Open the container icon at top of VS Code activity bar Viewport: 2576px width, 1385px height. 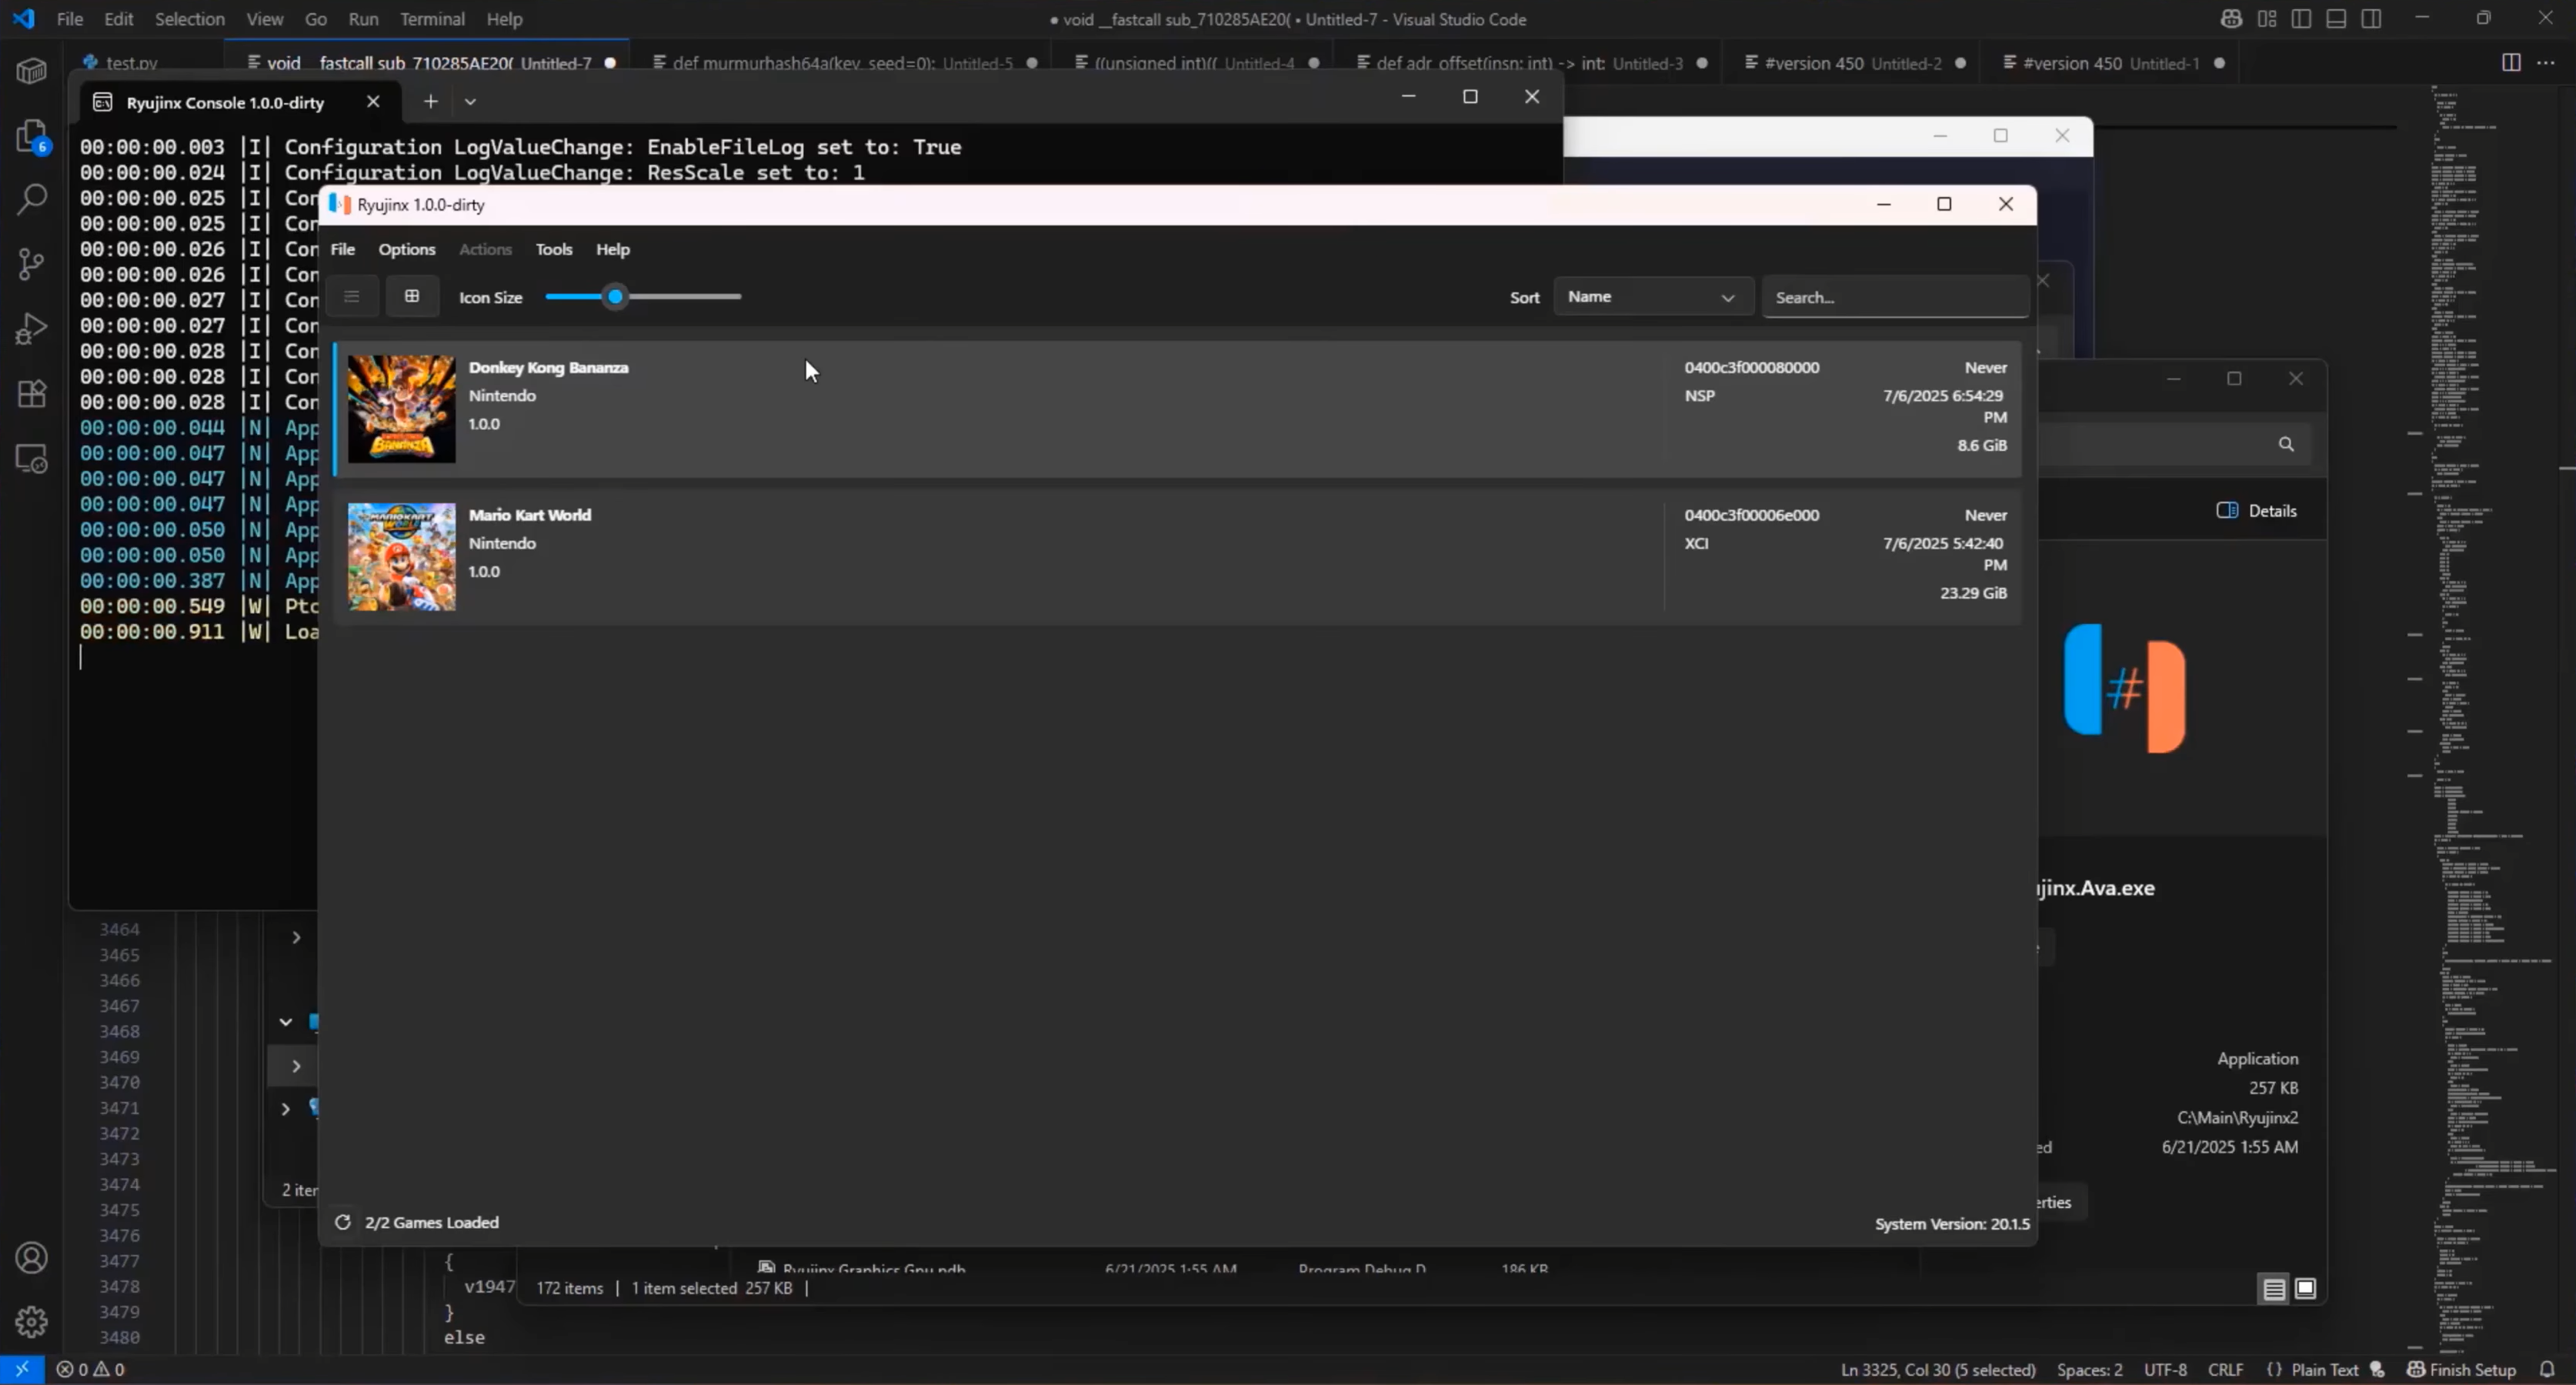[x=32, y=72]
